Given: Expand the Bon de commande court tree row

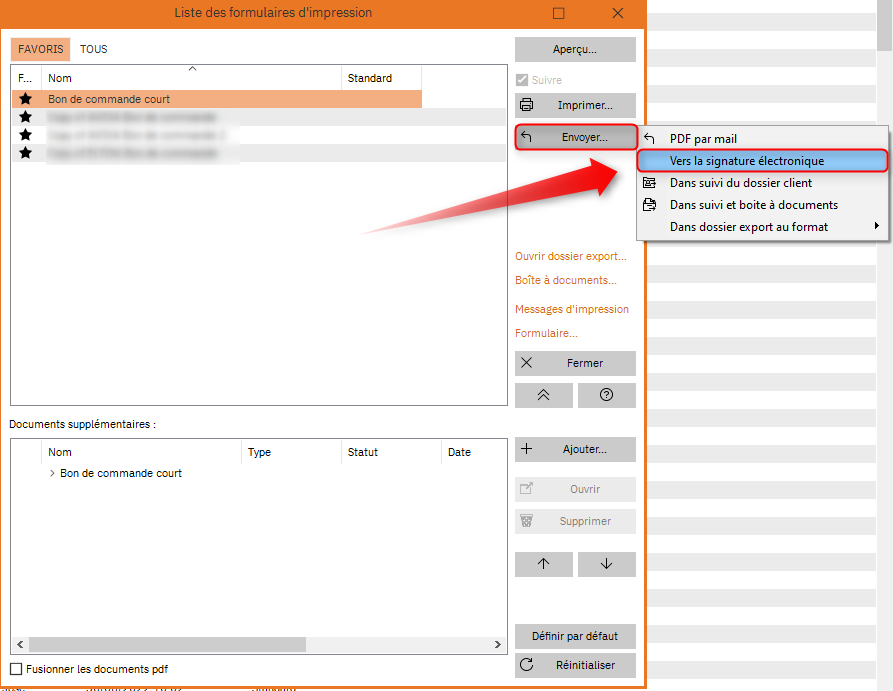Looking at the screenshot, I should (x=52, y=473).
